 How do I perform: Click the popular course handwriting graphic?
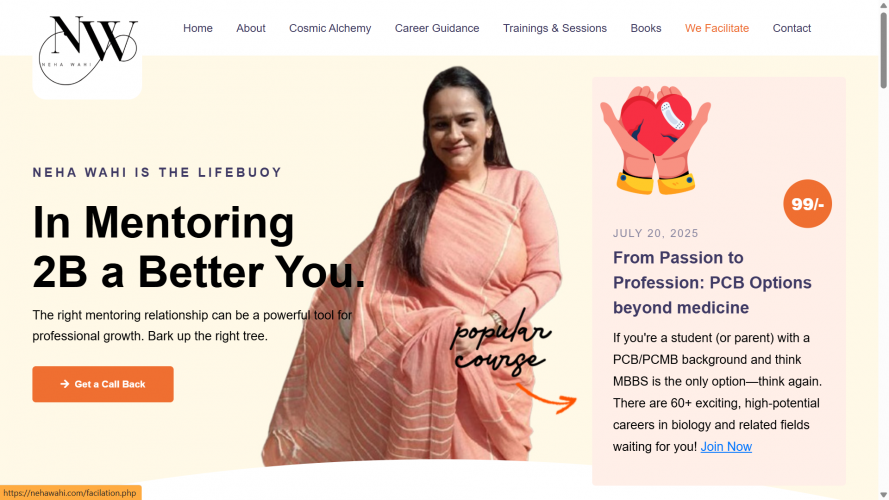(500, 343)
